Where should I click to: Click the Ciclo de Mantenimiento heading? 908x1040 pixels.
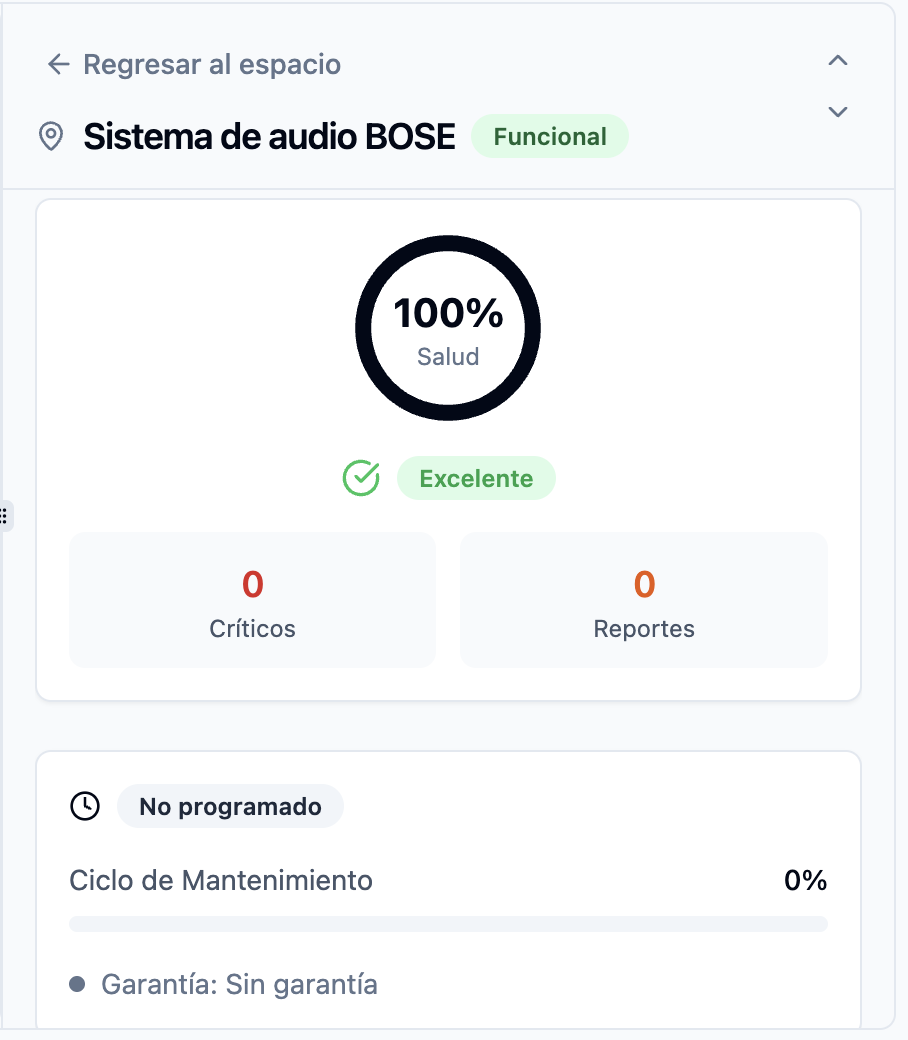(x=220, y=881)
